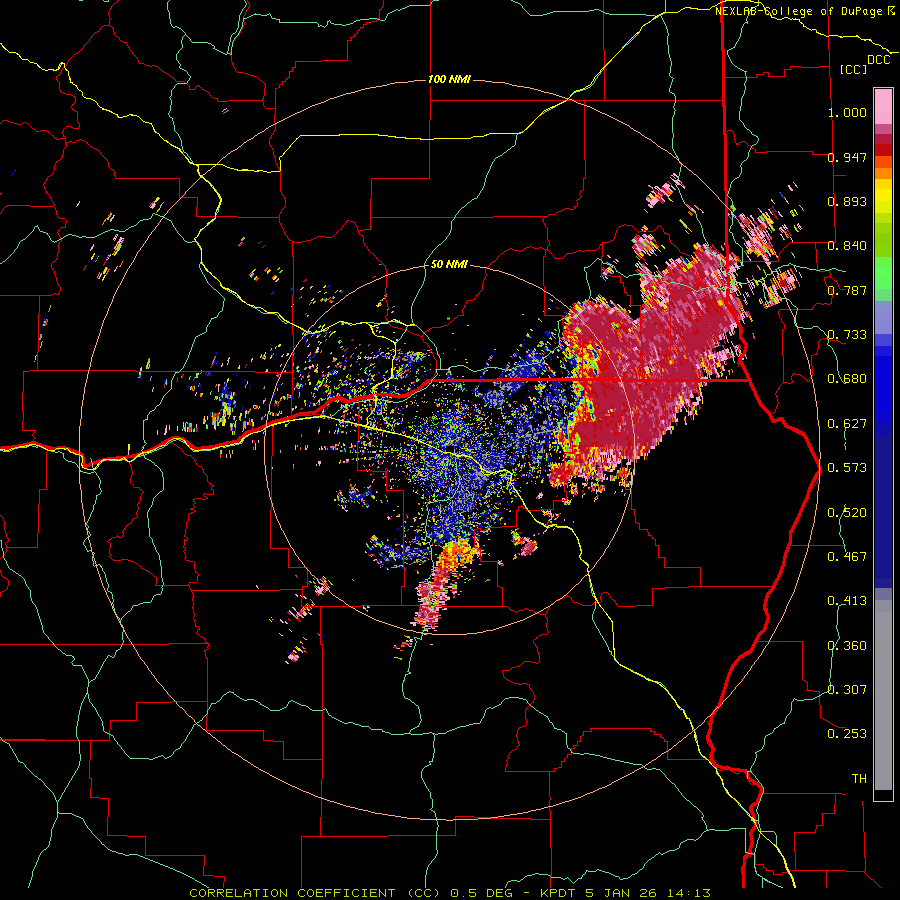Click the 0.307 legend value
This screenshot has height=900, width=900.
pos(847,689)
